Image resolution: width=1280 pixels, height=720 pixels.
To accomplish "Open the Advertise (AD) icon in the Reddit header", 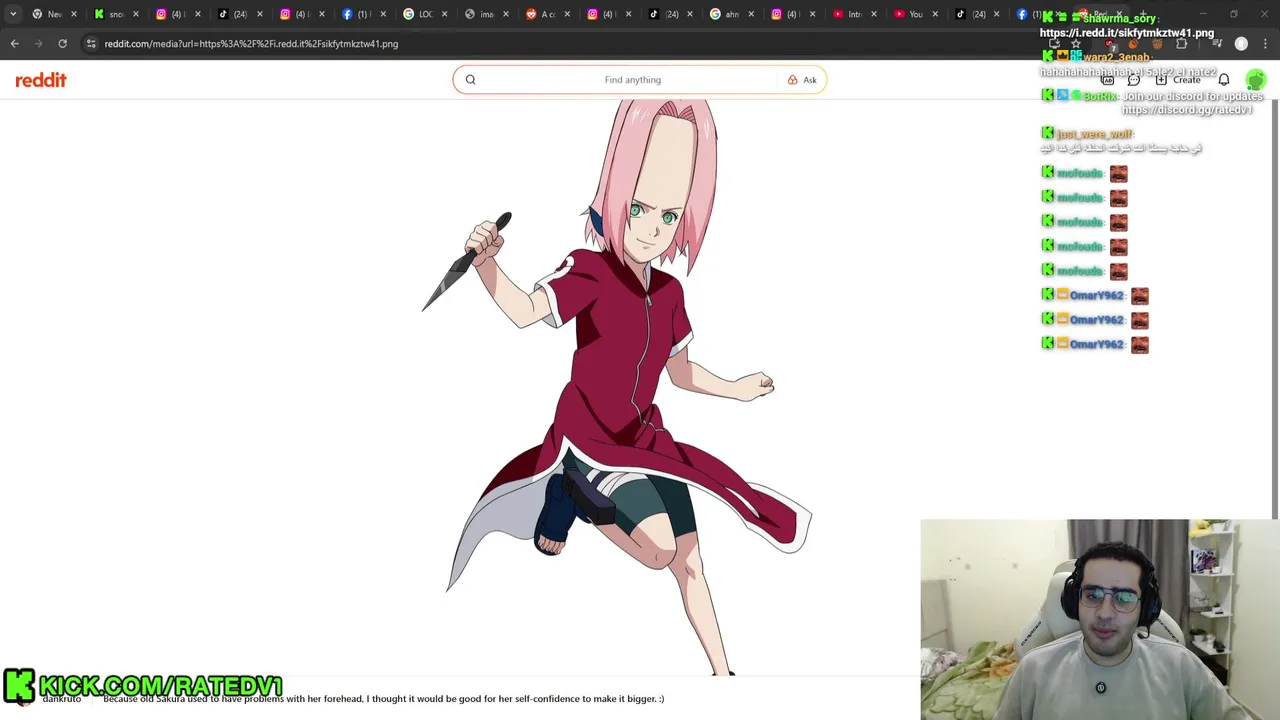I will pyautogui.click(x=1108, y=80).
